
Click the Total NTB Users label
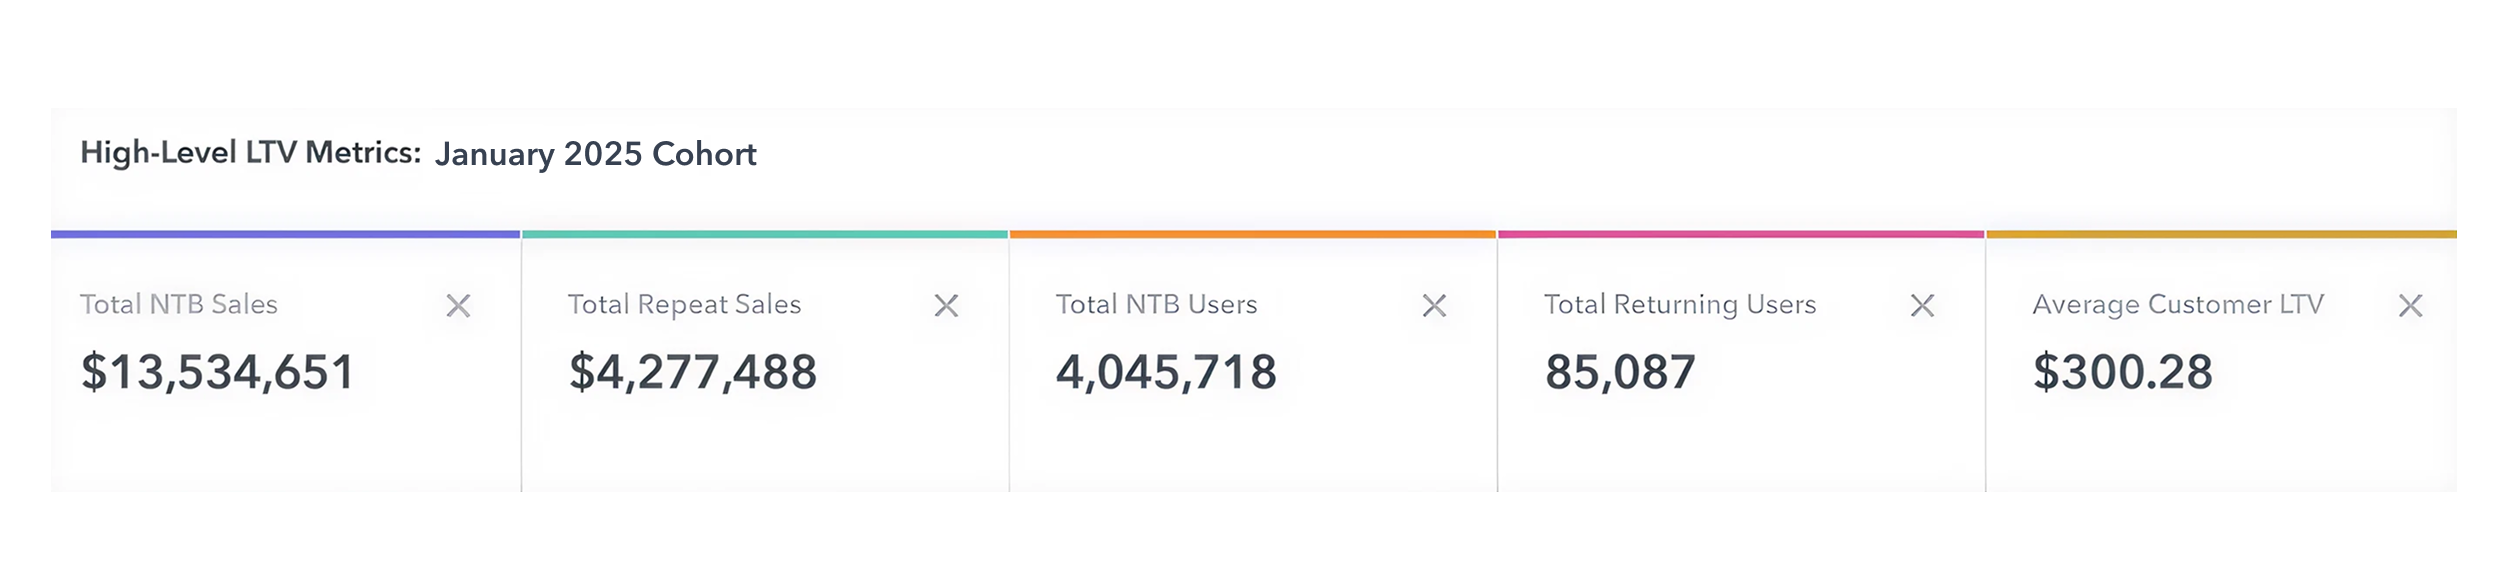point(1156,305)
